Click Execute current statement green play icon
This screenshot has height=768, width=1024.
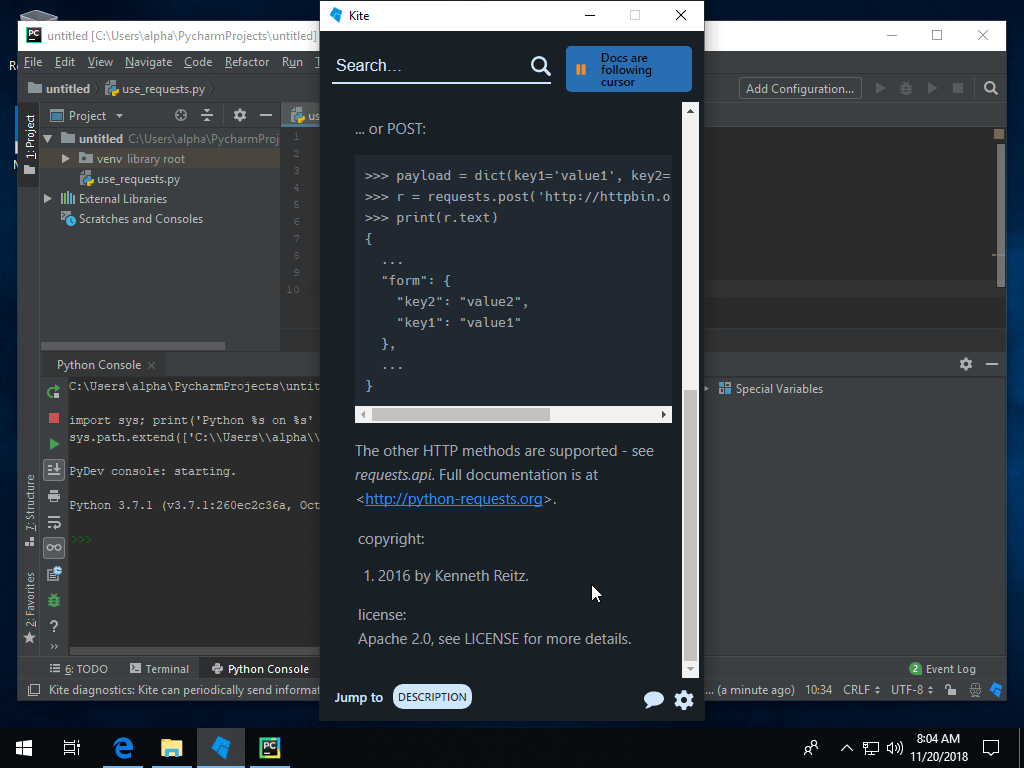coord(54,444)
